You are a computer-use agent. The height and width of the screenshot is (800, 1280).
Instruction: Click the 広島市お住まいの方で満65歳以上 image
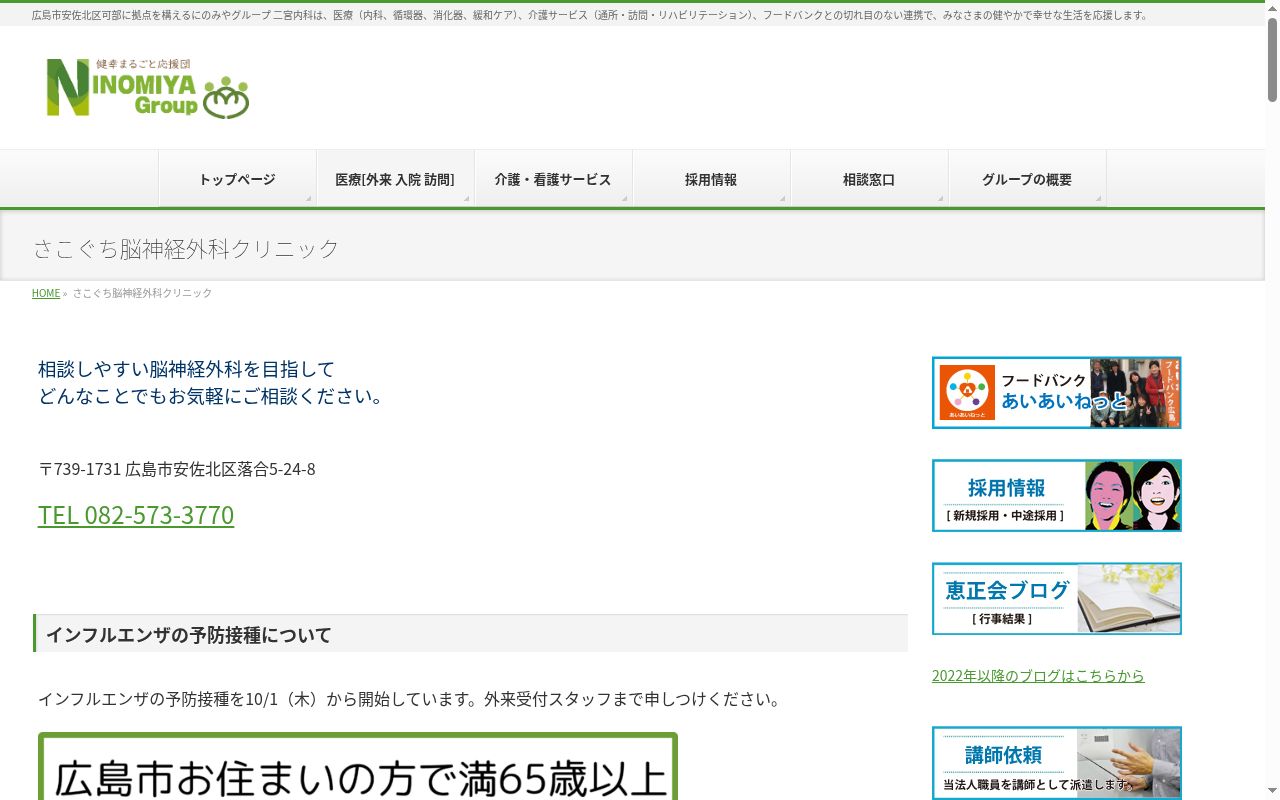click(358, 766)
